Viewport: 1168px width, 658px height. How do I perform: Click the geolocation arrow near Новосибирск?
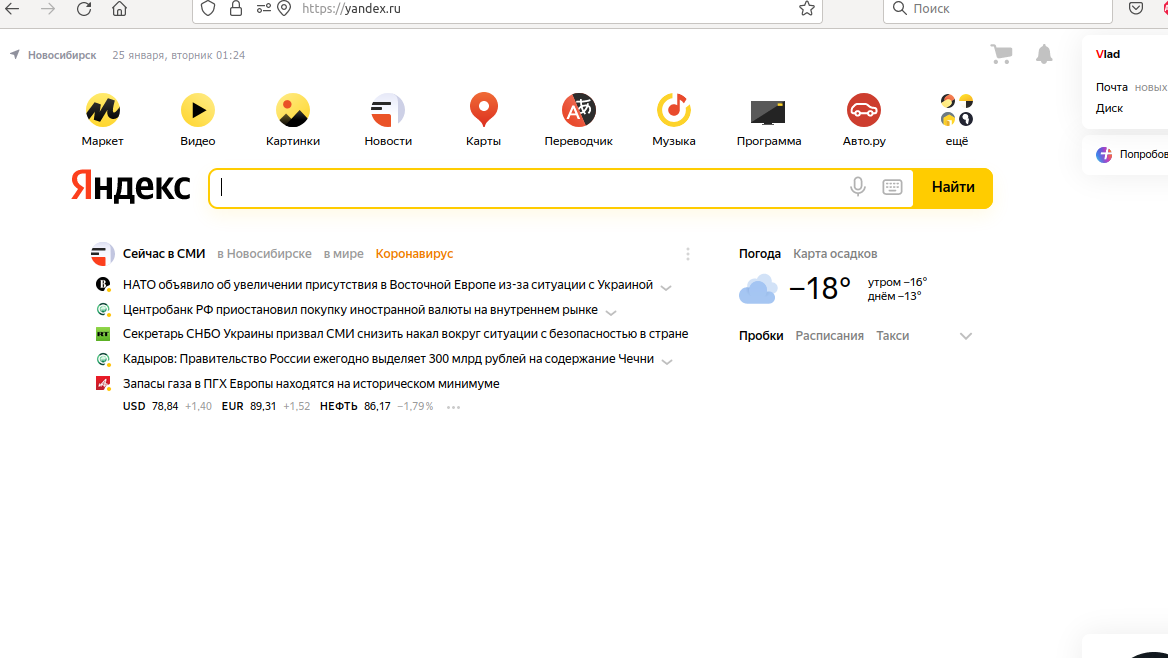click(x=15, y=54)
